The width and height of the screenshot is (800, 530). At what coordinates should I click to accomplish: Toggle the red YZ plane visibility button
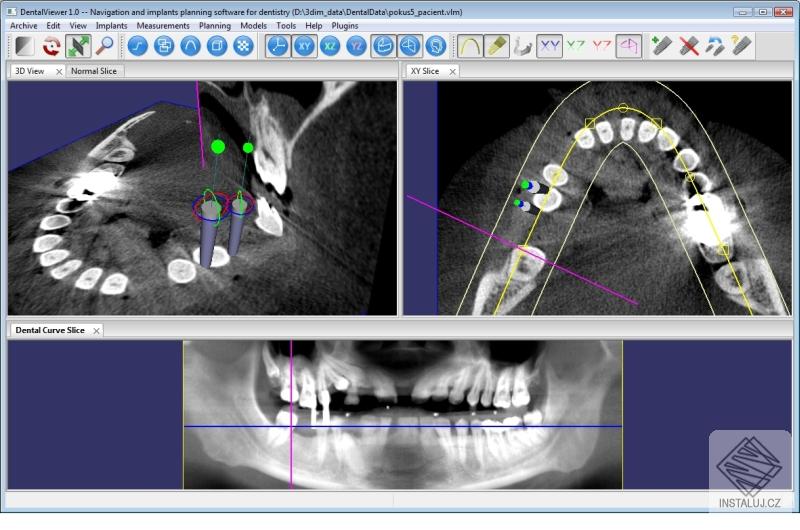point(603,46)
